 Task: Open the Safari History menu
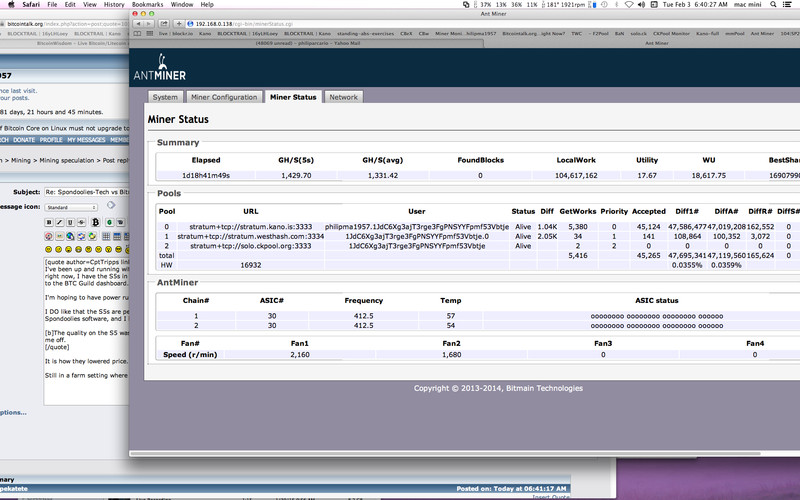pyautogui.click(x=114, y=4)
